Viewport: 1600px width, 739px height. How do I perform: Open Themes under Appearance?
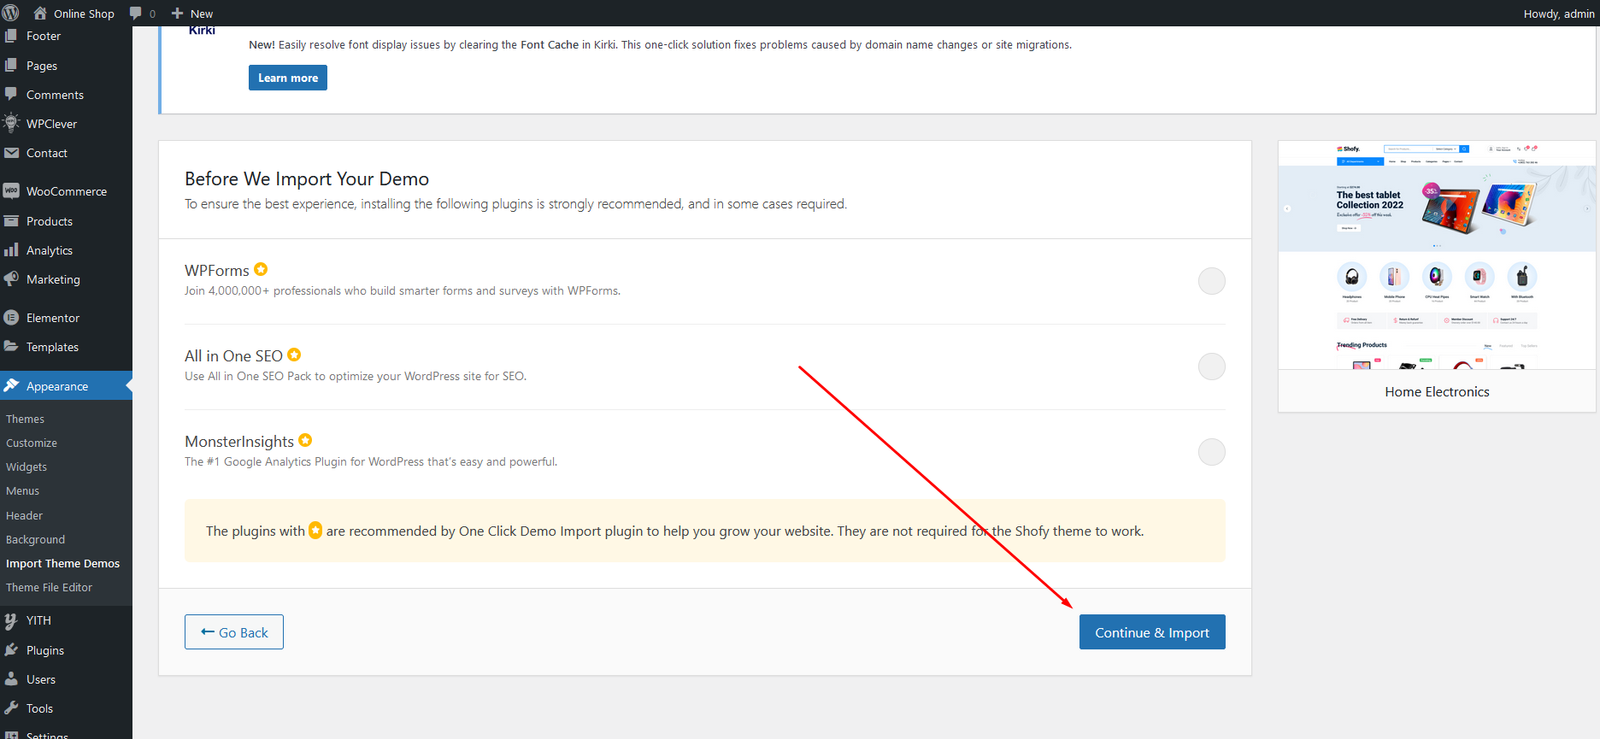25,419
